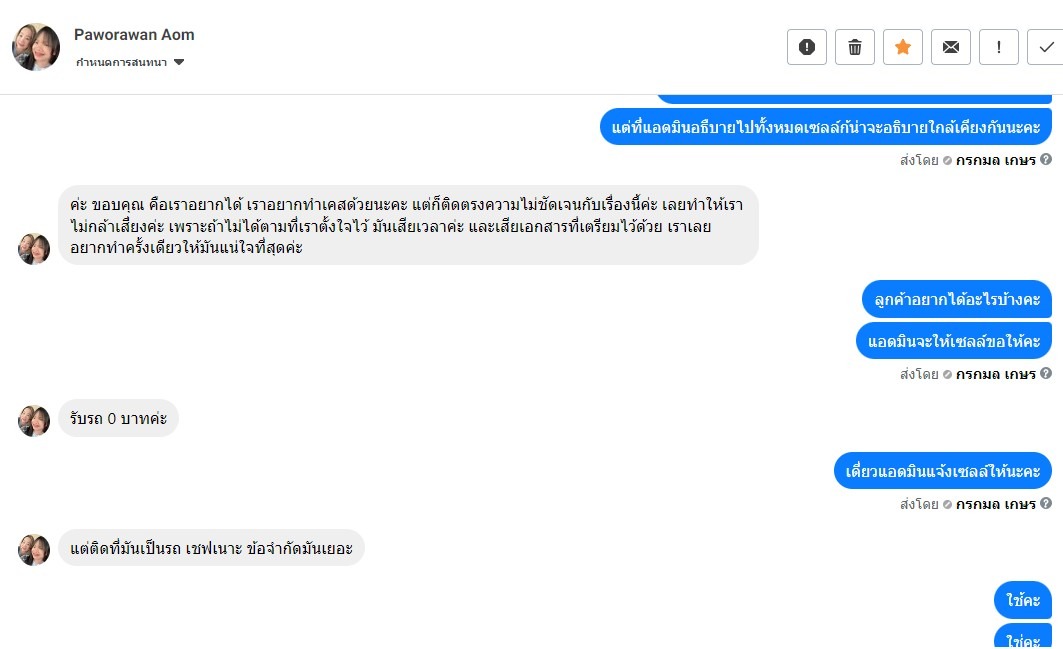
Task: Click the avatar beside รับรถ 0 บาทค่ะ
Action: [x=34, y=421]
